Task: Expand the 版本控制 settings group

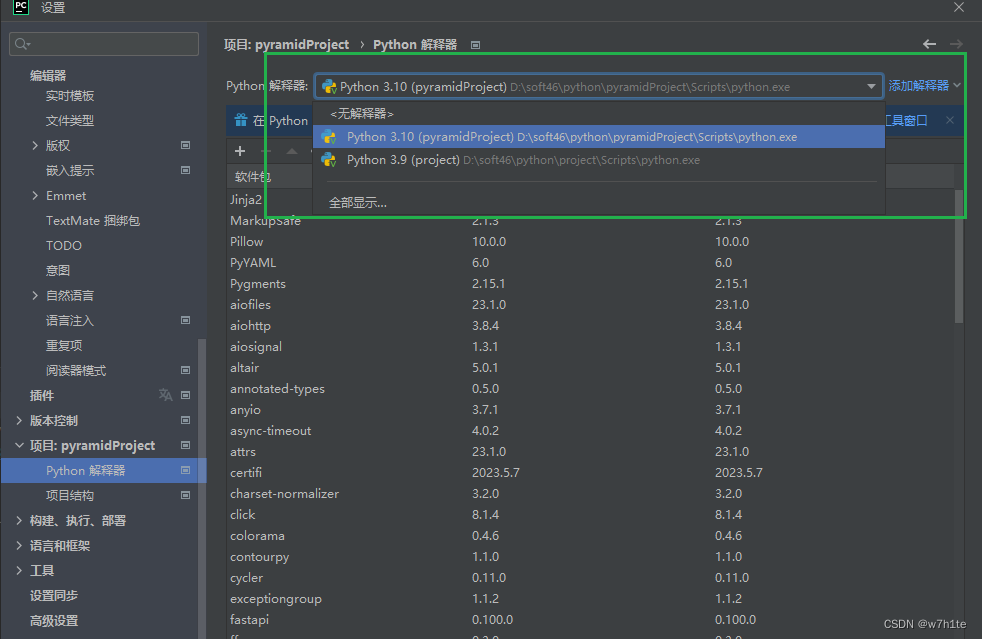Action: click(x=19, y=420)
